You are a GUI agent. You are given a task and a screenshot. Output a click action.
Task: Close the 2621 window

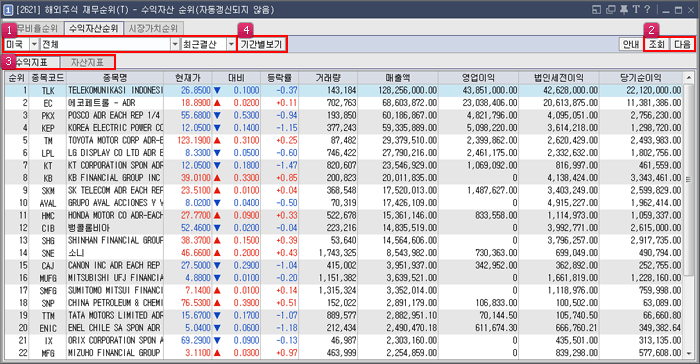[691, 10]
